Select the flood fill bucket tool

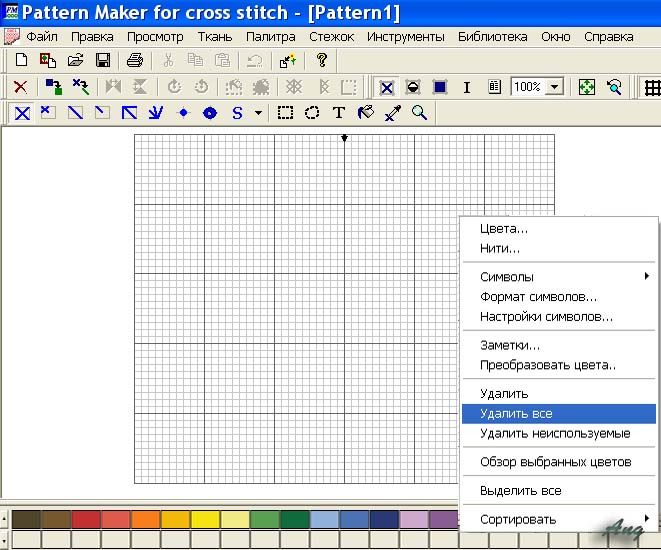(365, 113)
